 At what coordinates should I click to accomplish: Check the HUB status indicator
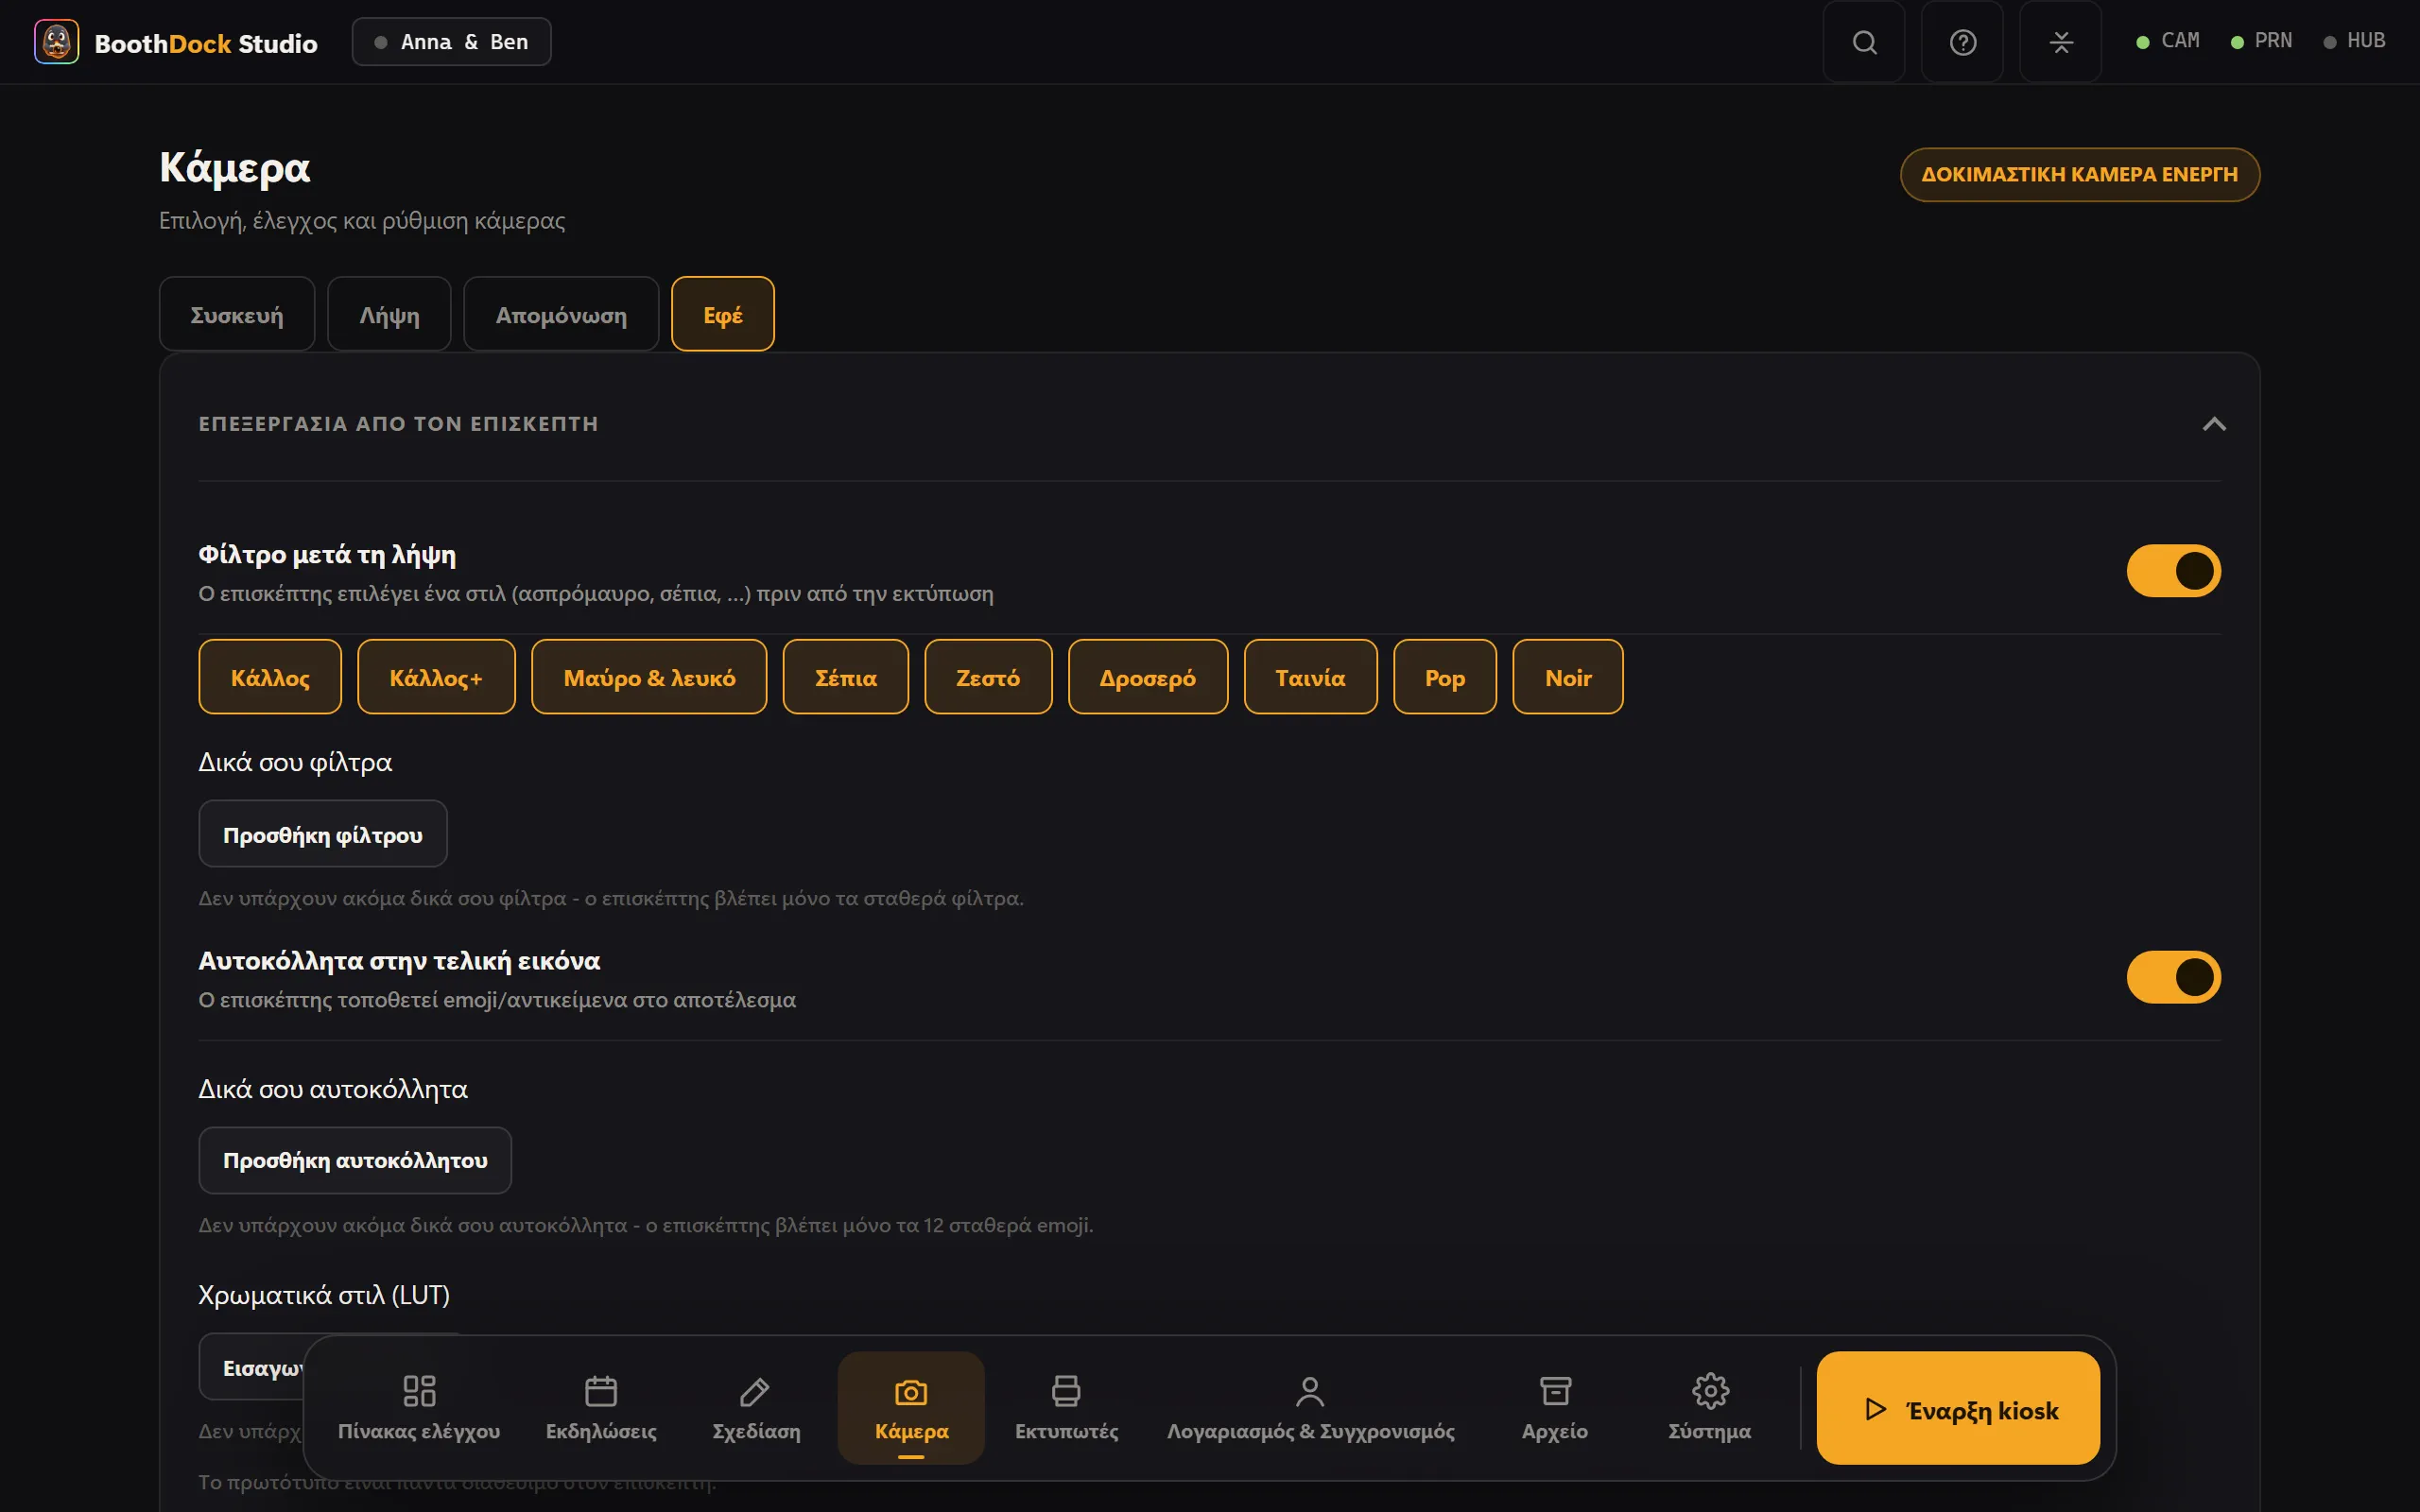[x=2354, y=41]
